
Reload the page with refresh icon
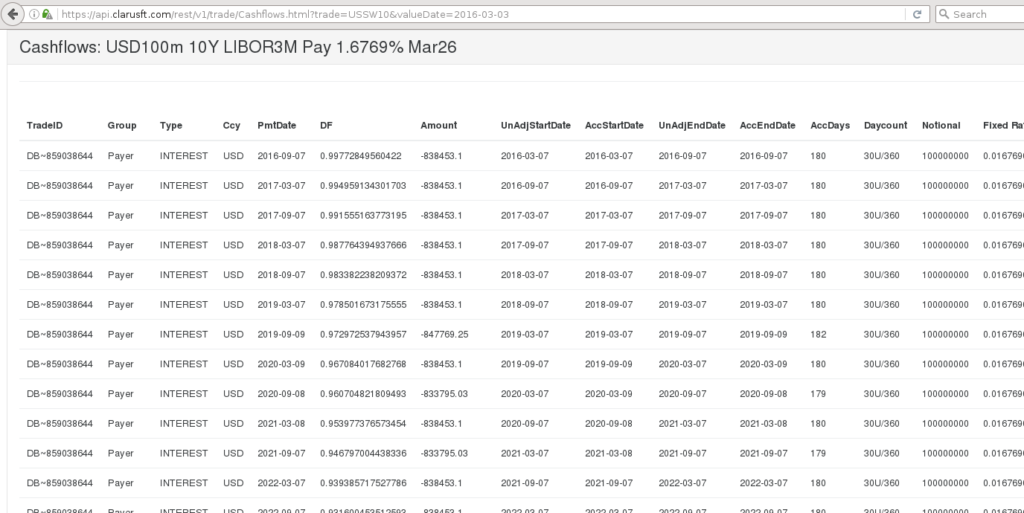click(x=917, y=14)
